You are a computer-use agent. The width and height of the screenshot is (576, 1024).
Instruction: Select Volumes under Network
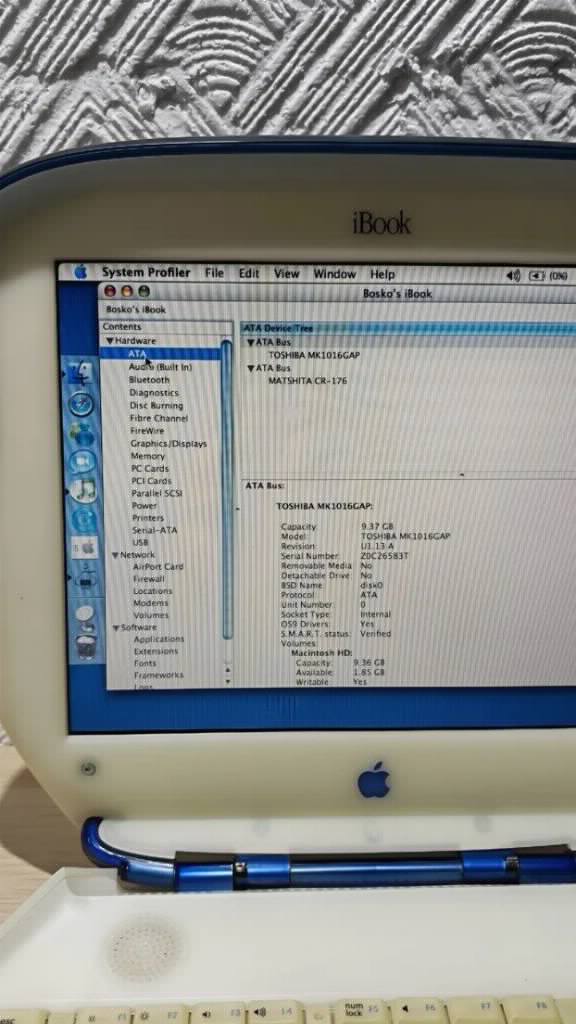pos(151,615)
